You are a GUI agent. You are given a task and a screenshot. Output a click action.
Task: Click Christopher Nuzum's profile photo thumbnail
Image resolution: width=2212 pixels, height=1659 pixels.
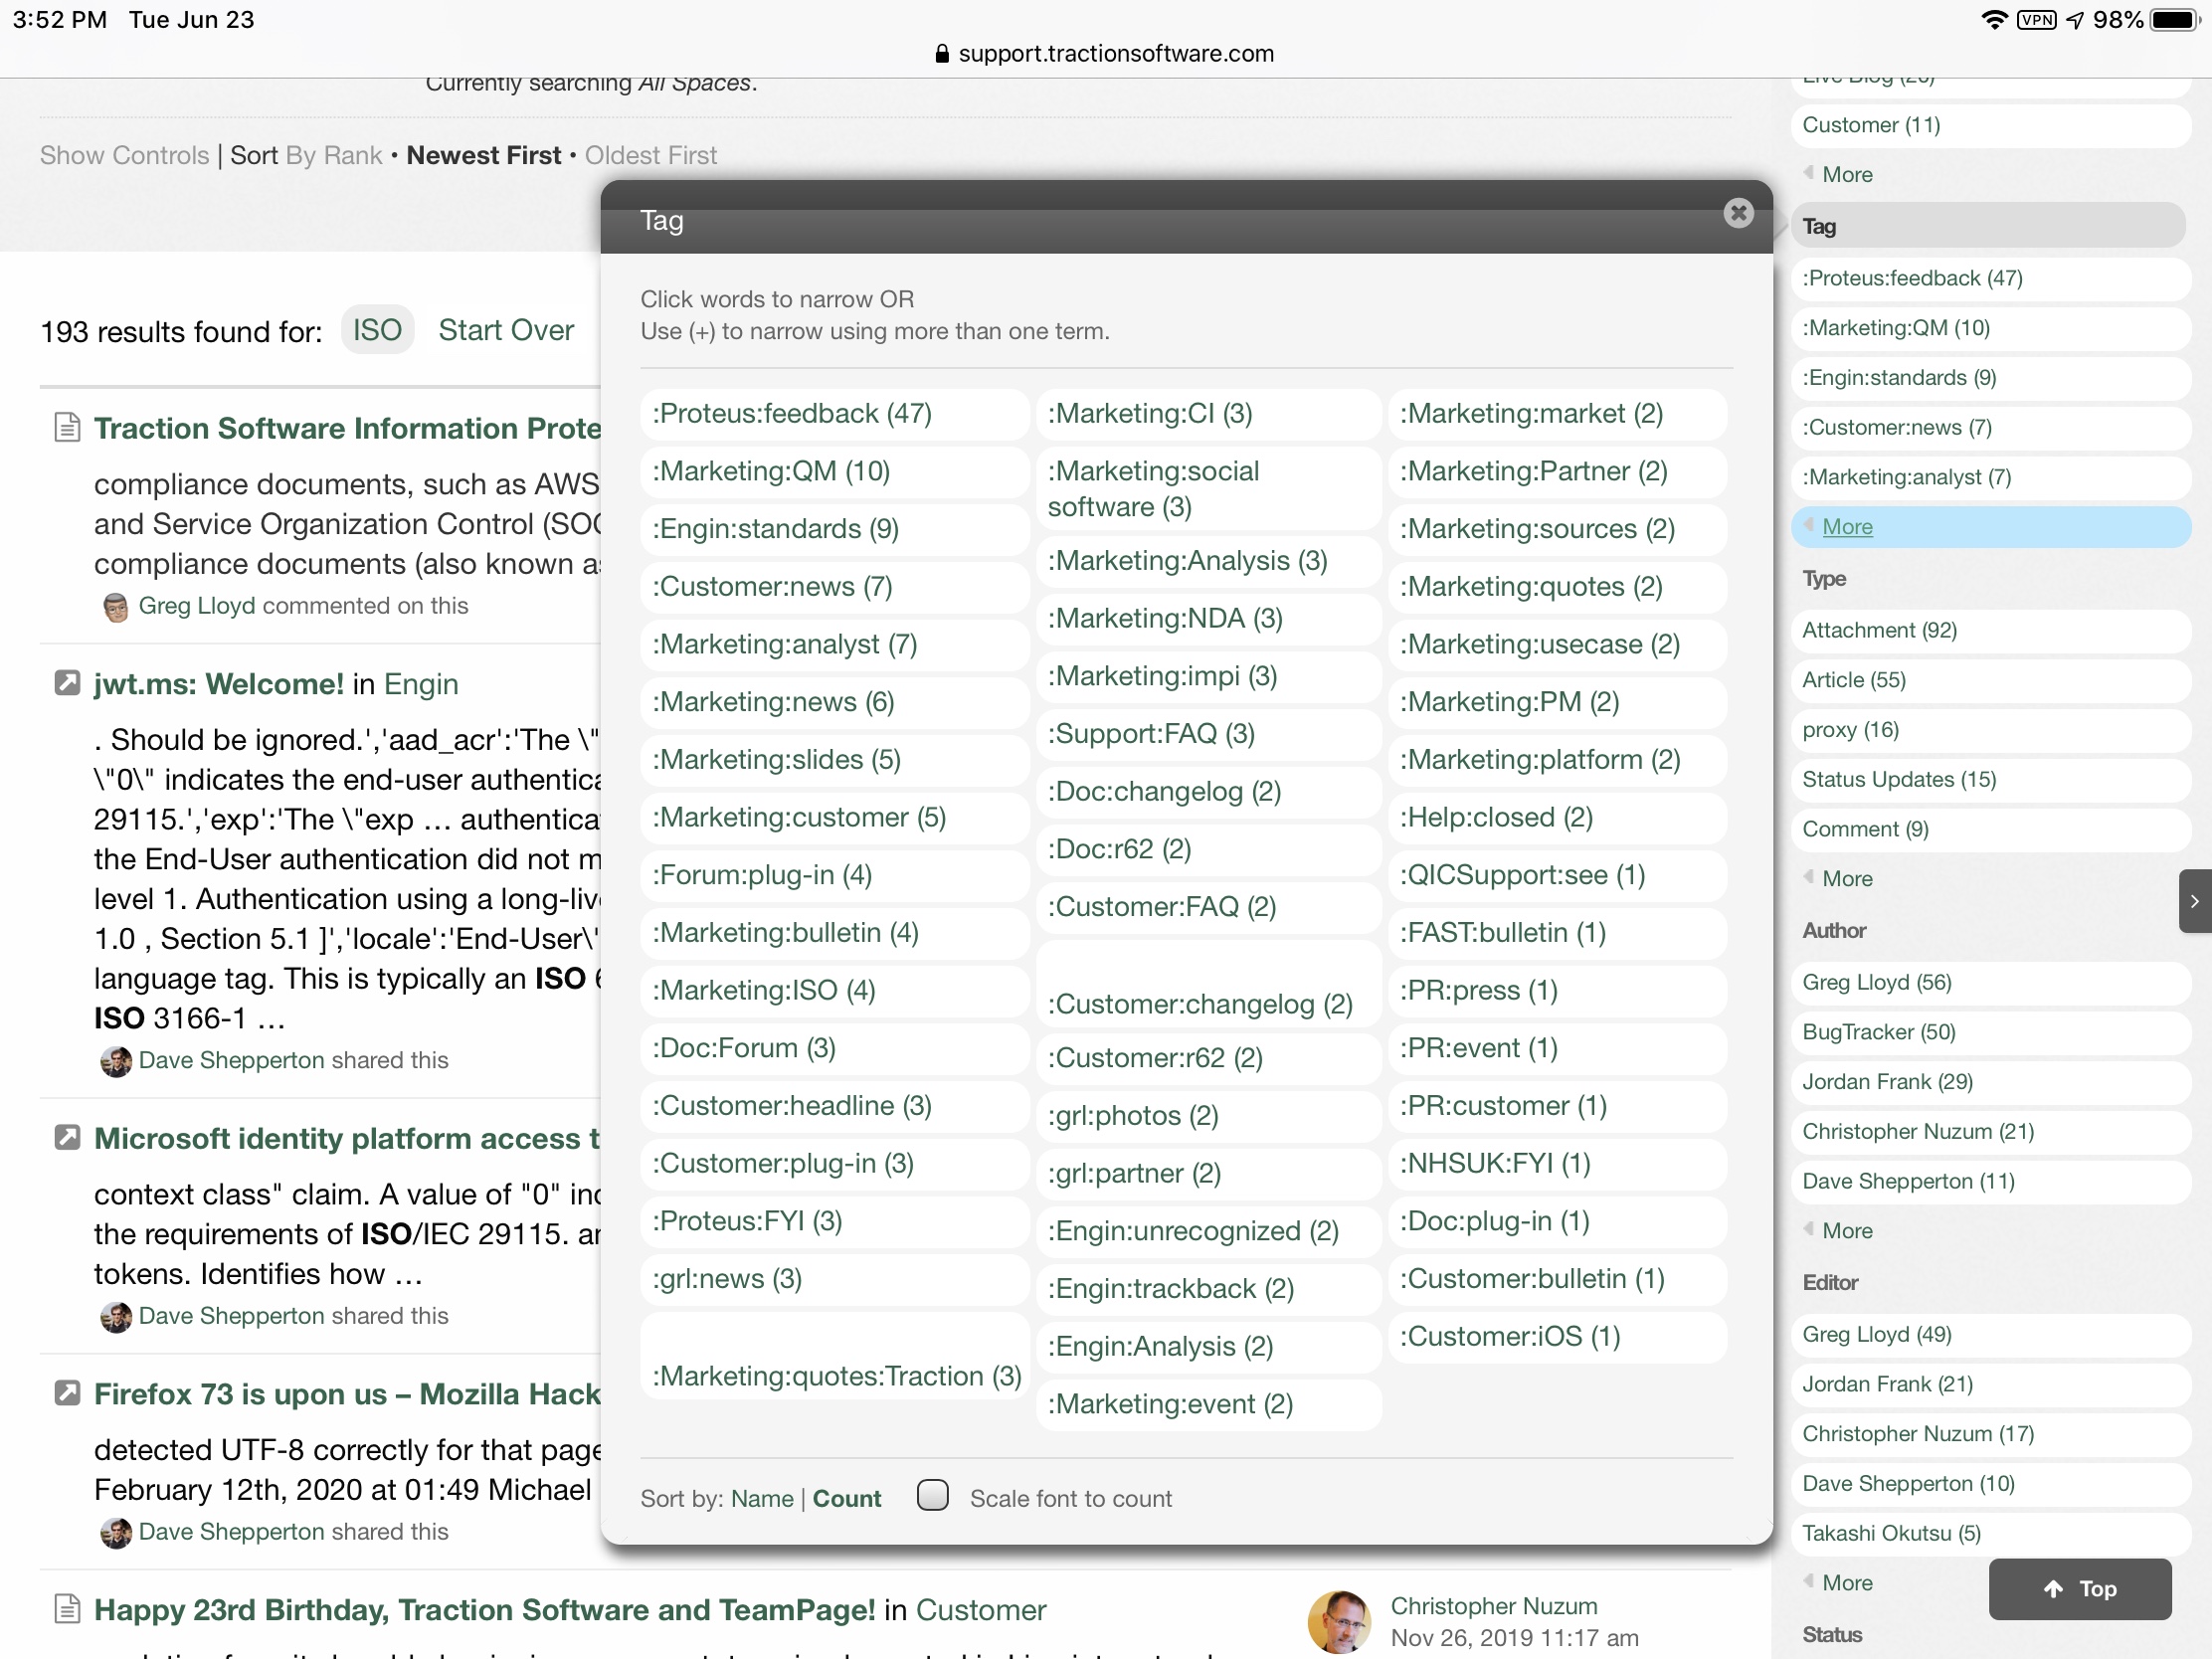[1339, 1621]
